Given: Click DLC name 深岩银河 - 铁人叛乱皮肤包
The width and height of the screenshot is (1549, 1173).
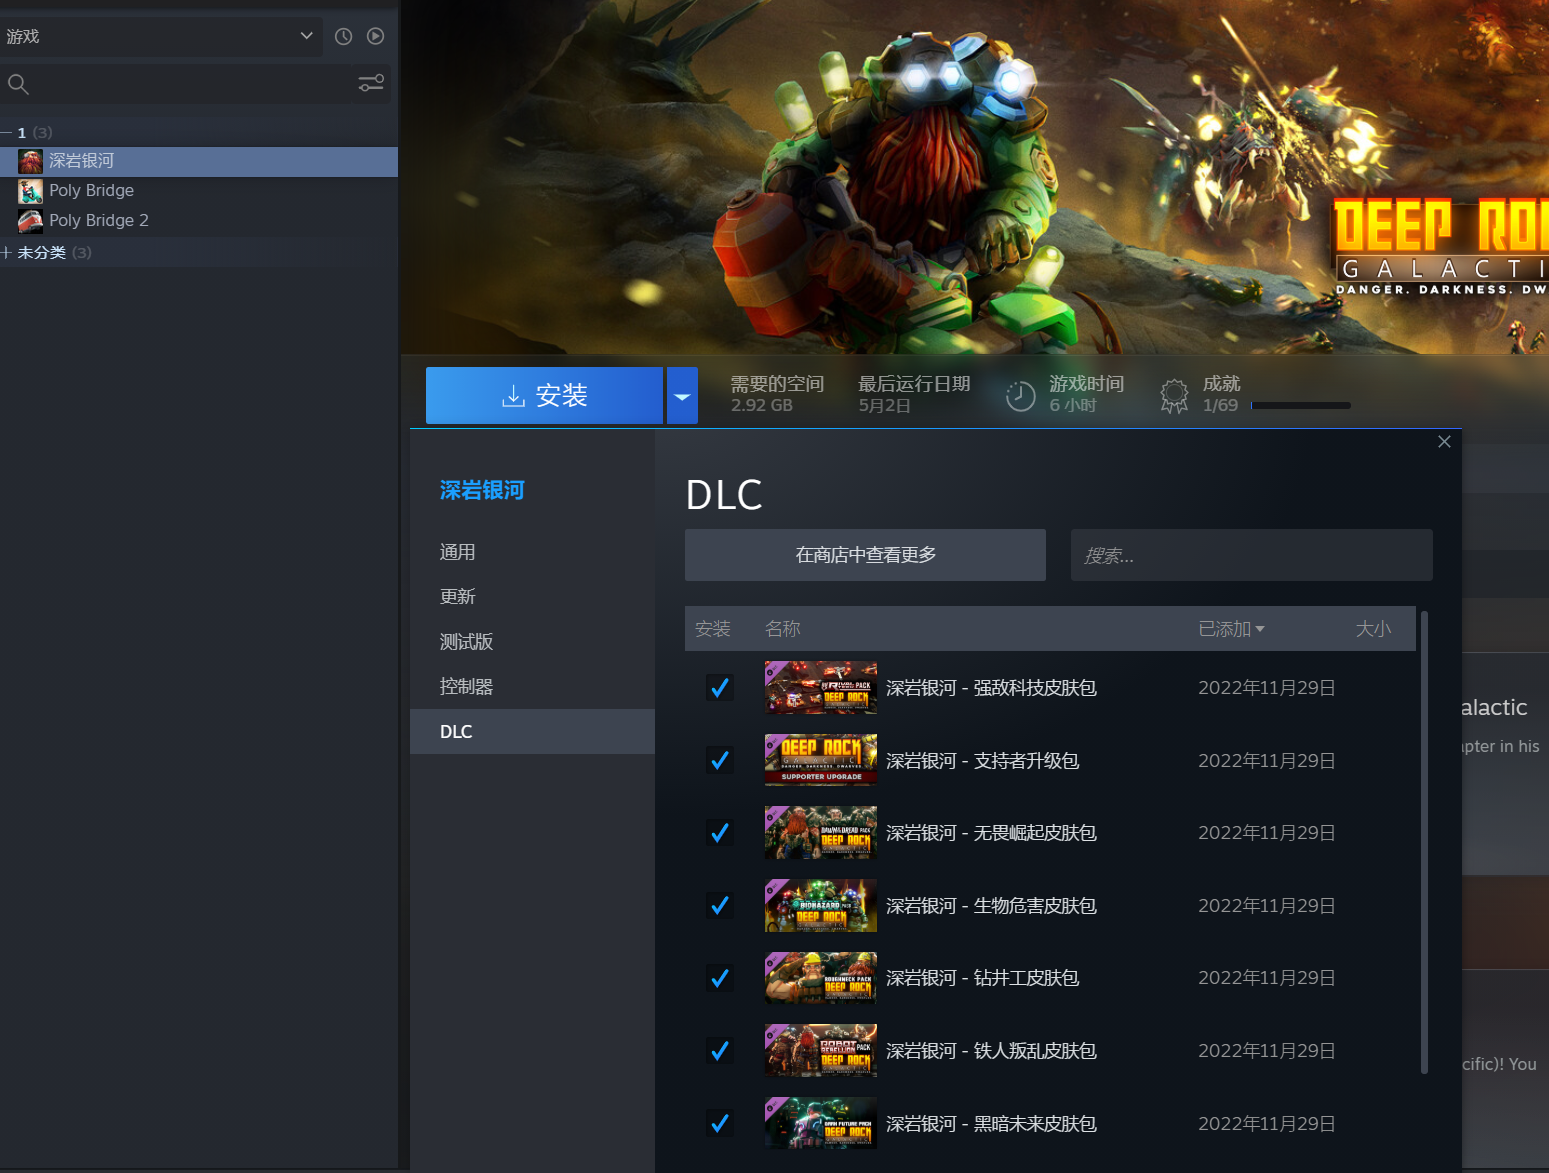Looking at the screenshot, I should click(x=991, y=1051).
